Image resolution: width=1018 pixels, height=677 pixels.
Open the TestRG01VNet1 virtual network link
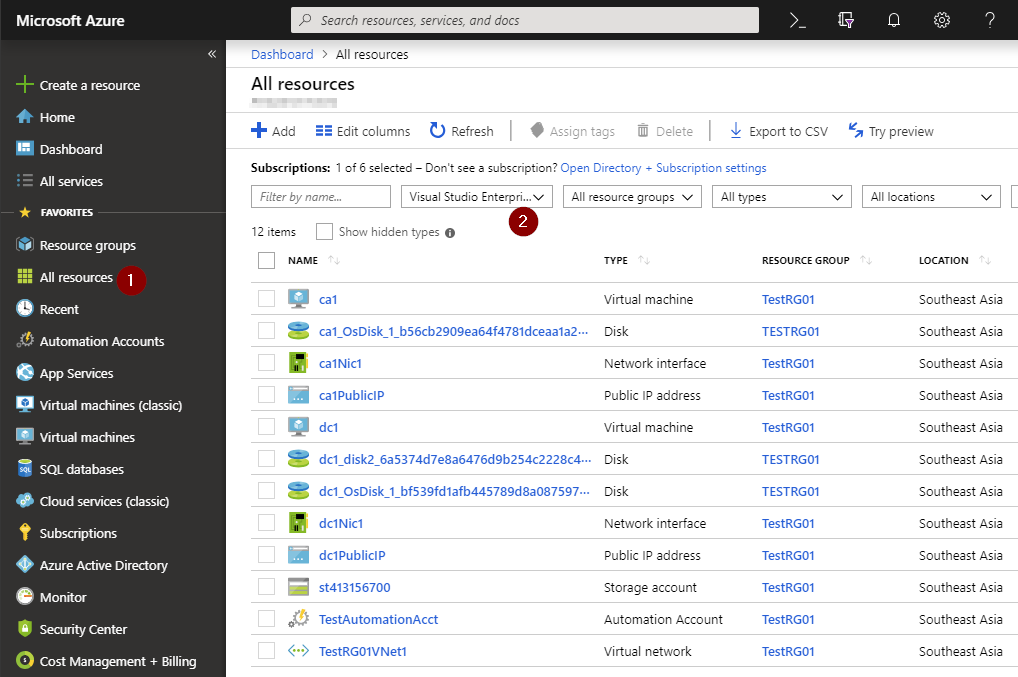click(363, 651)
